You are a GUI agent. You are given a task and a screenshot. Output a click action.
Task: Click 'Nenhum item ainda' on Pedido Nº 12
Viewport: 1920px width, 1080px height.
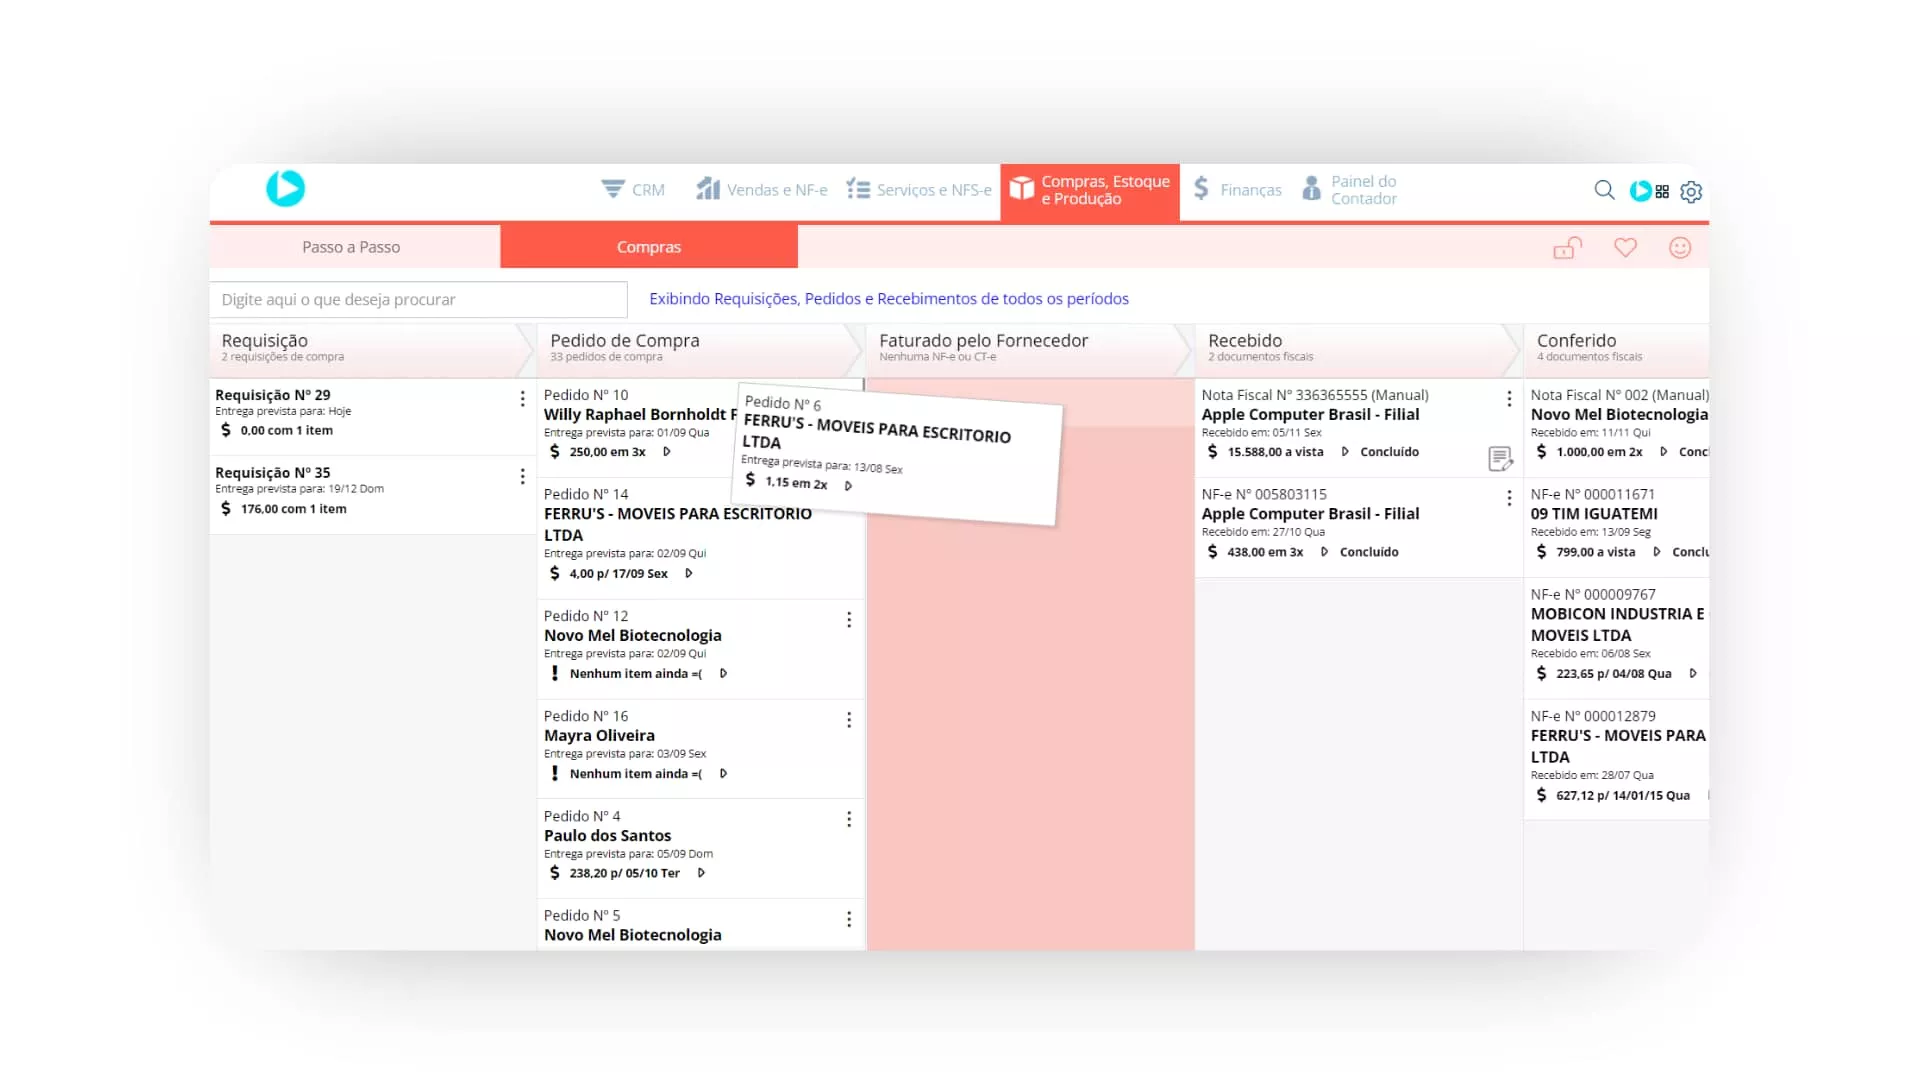pos(636,674)
